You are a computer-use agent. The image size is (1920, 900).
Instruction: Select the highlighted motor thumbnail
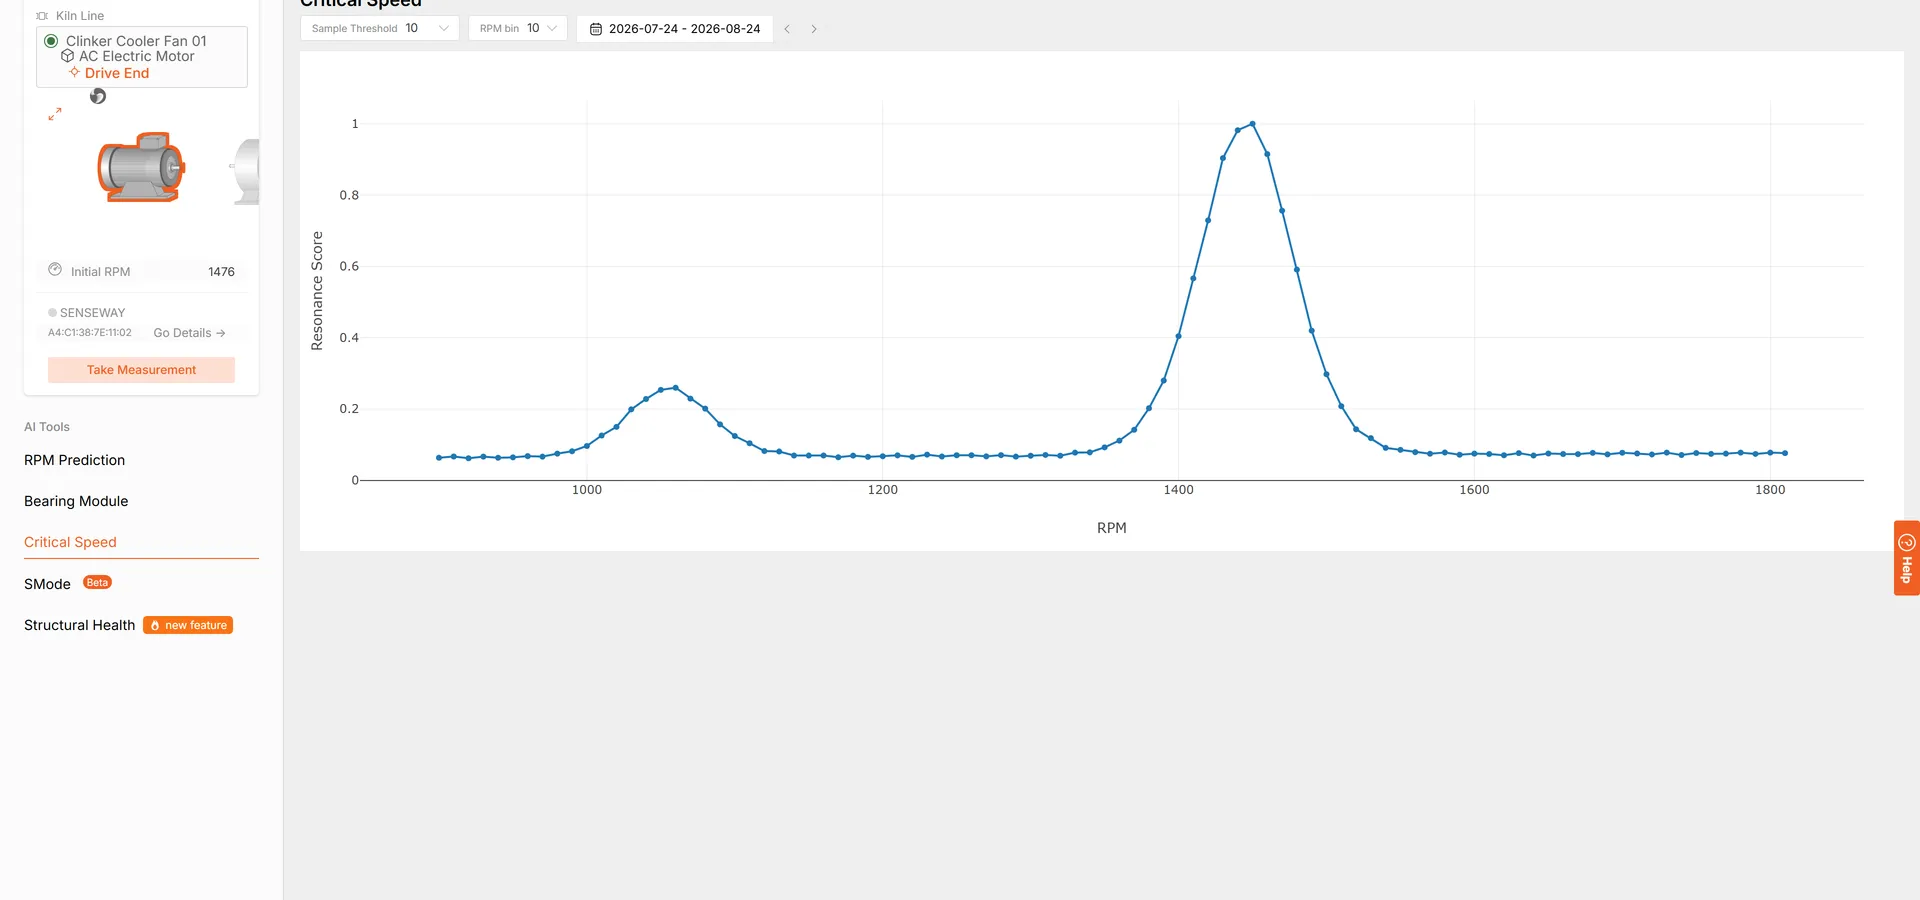(141, 167)
